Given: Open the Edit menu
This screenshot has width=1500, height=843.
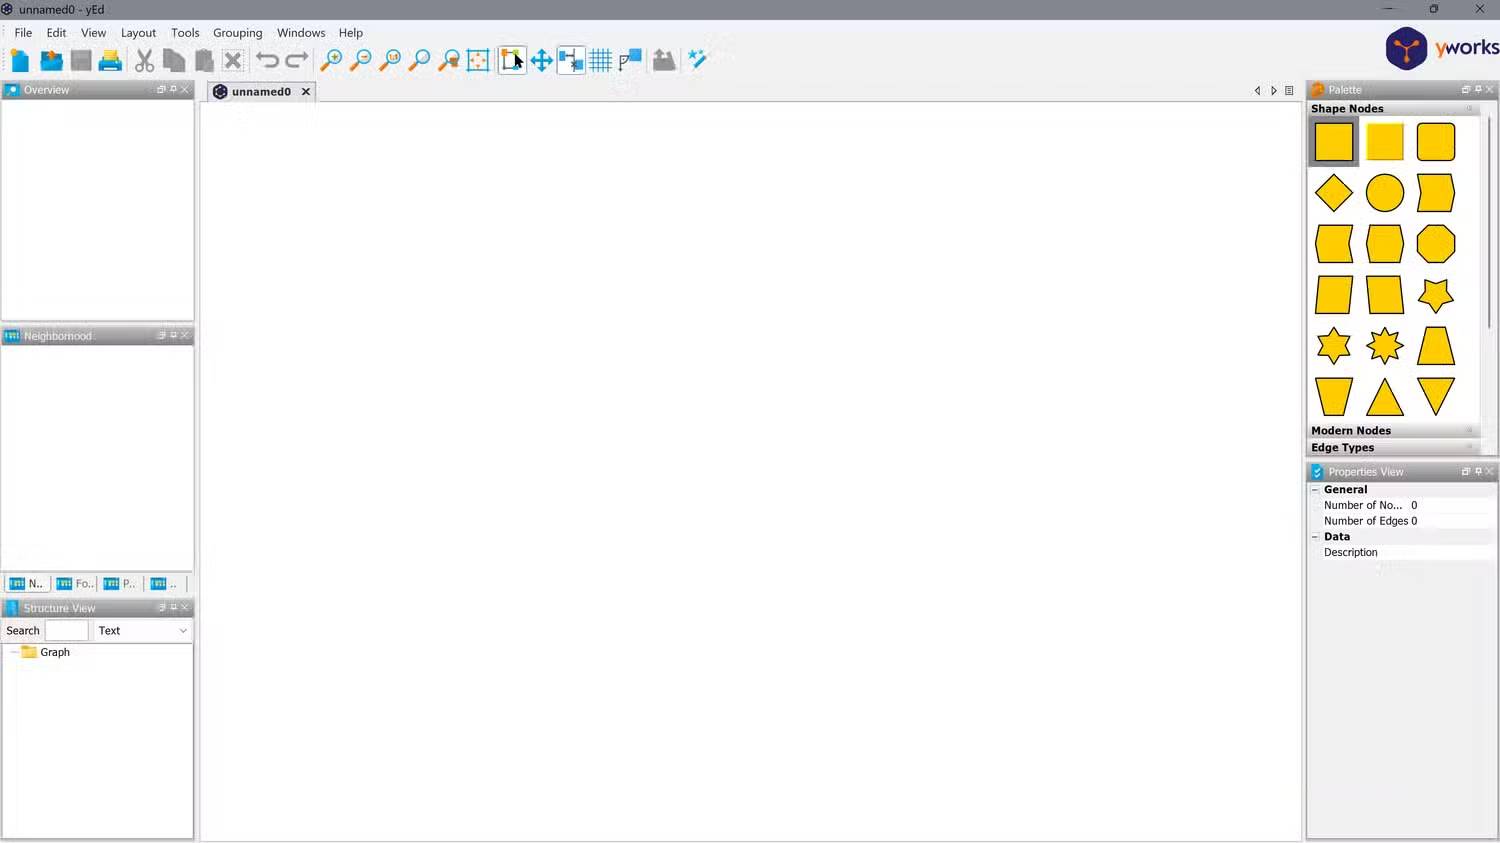Looking at the screenshot, I should point(56,33).
